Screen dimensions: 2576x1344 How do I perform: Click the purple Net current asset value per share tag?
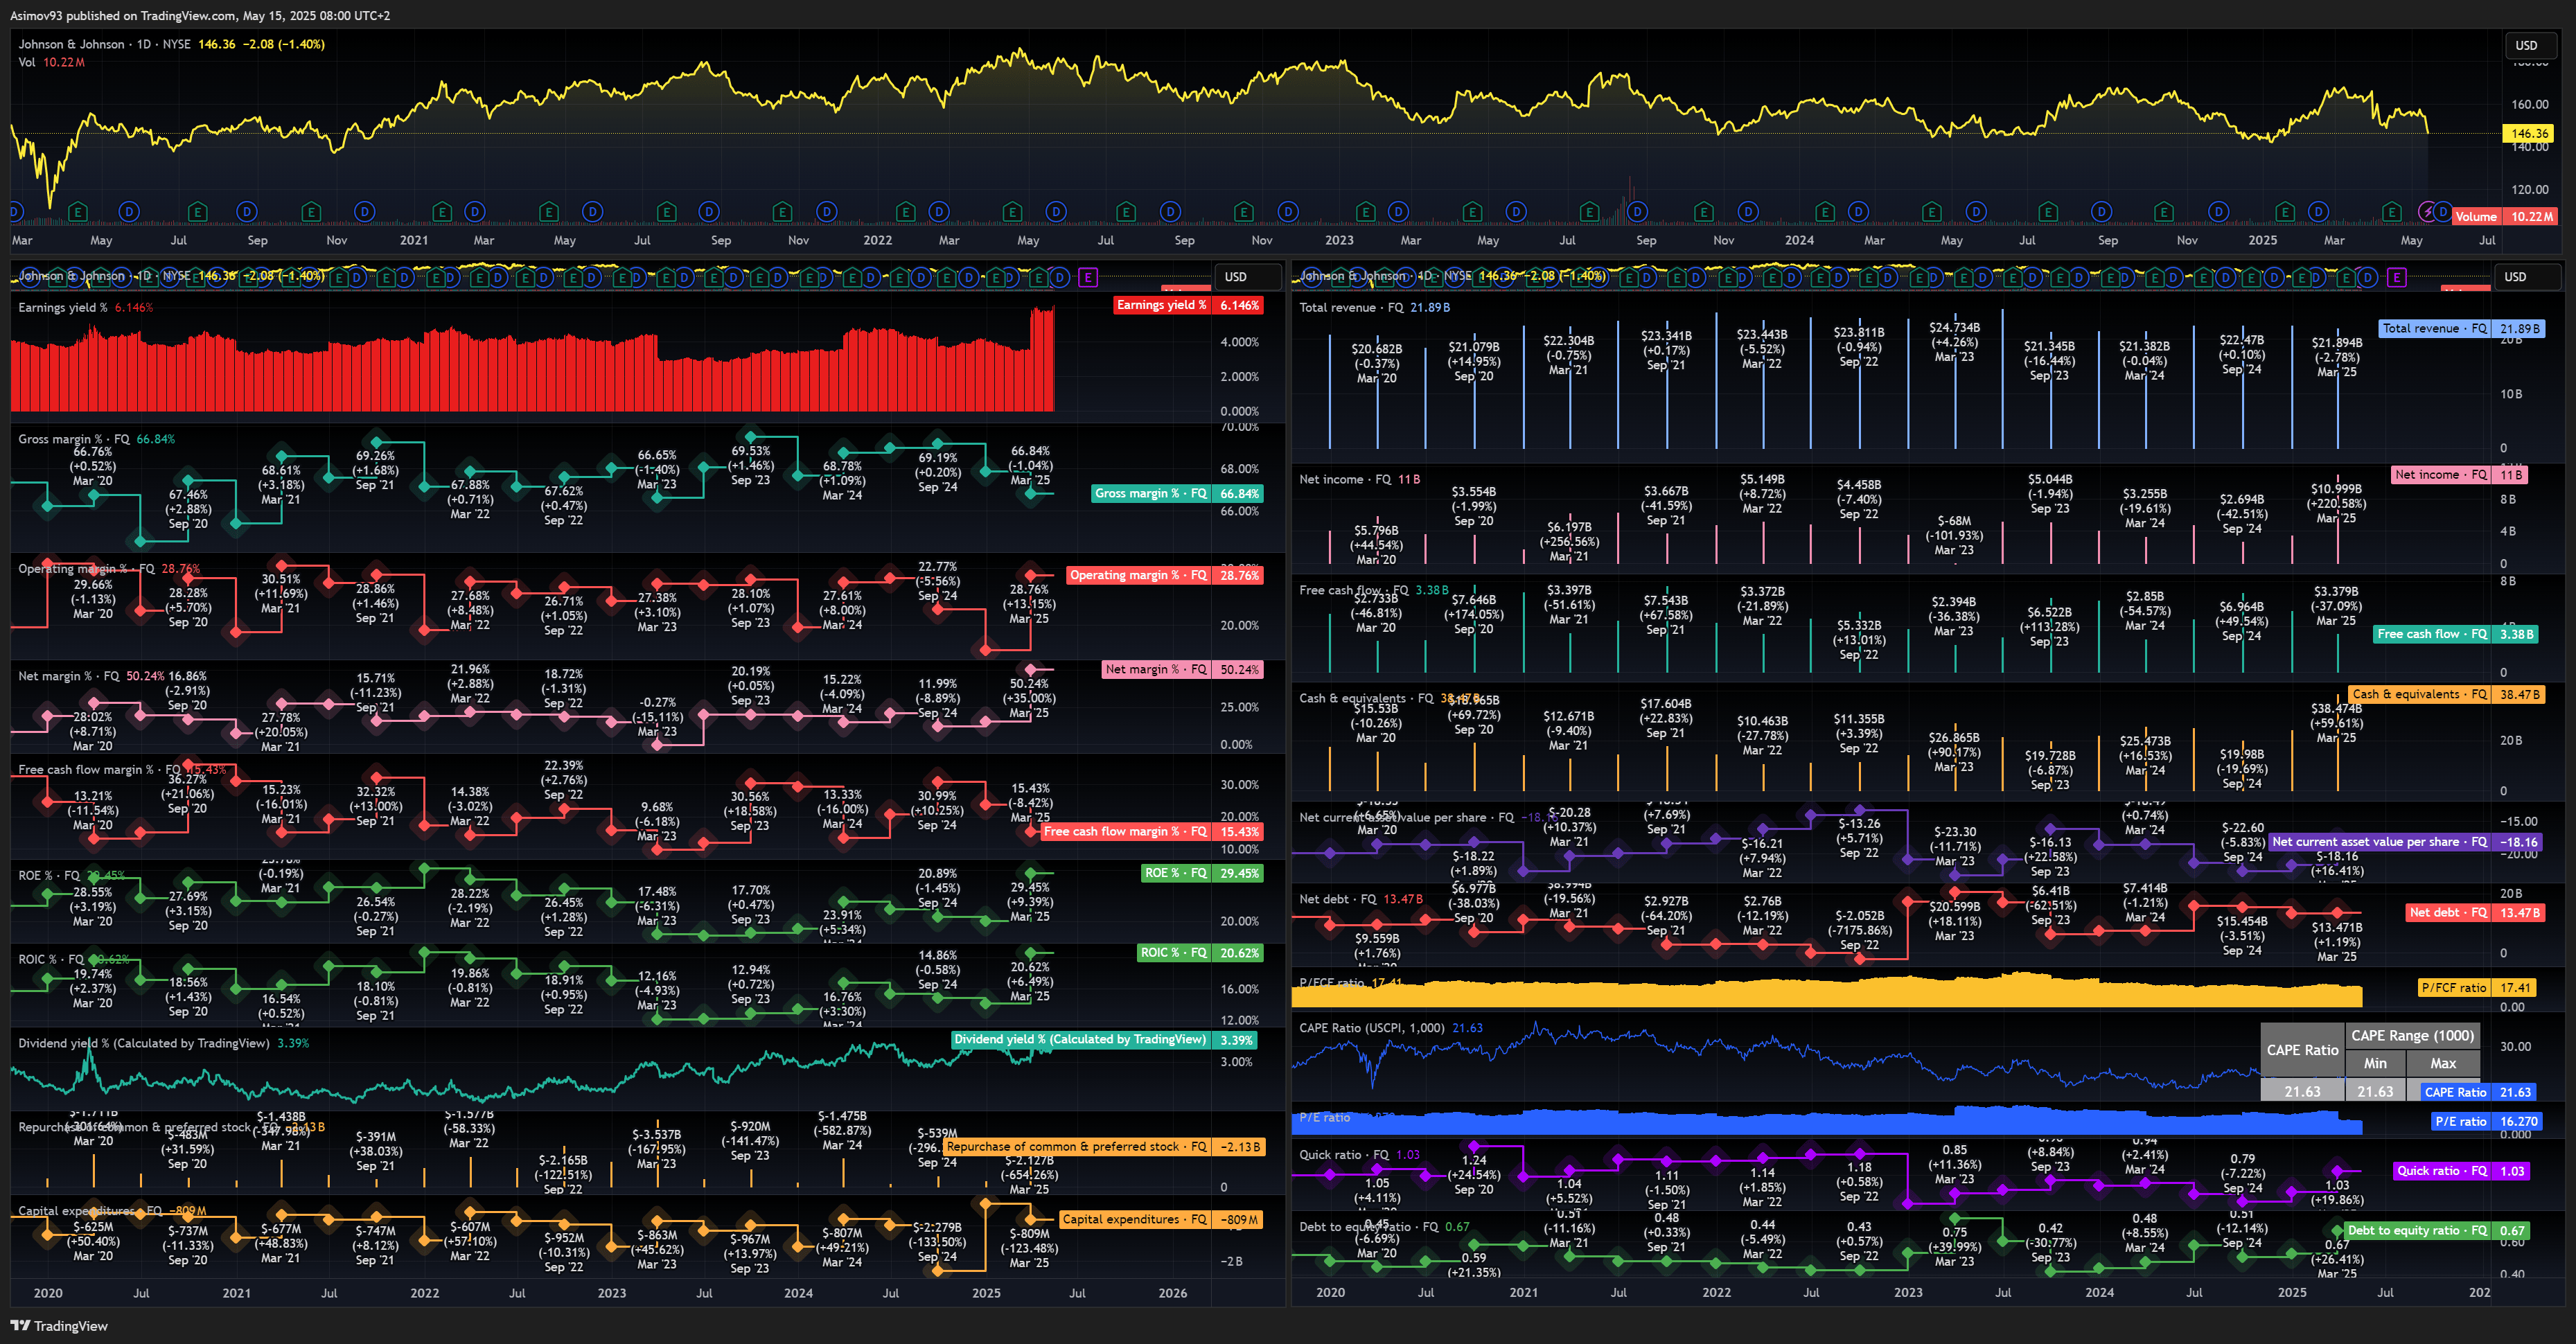pyautogui.click(x=2405, y=842)
